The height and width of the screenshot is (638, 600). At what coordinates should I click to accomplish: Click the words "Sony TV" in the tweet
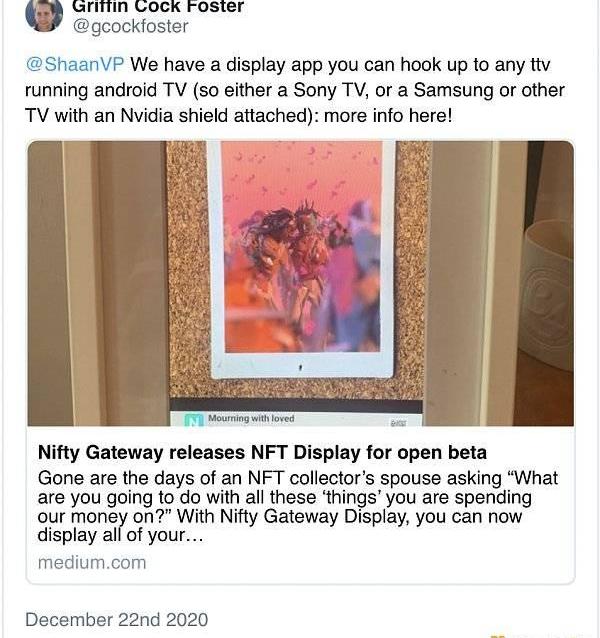click(391, 91)
